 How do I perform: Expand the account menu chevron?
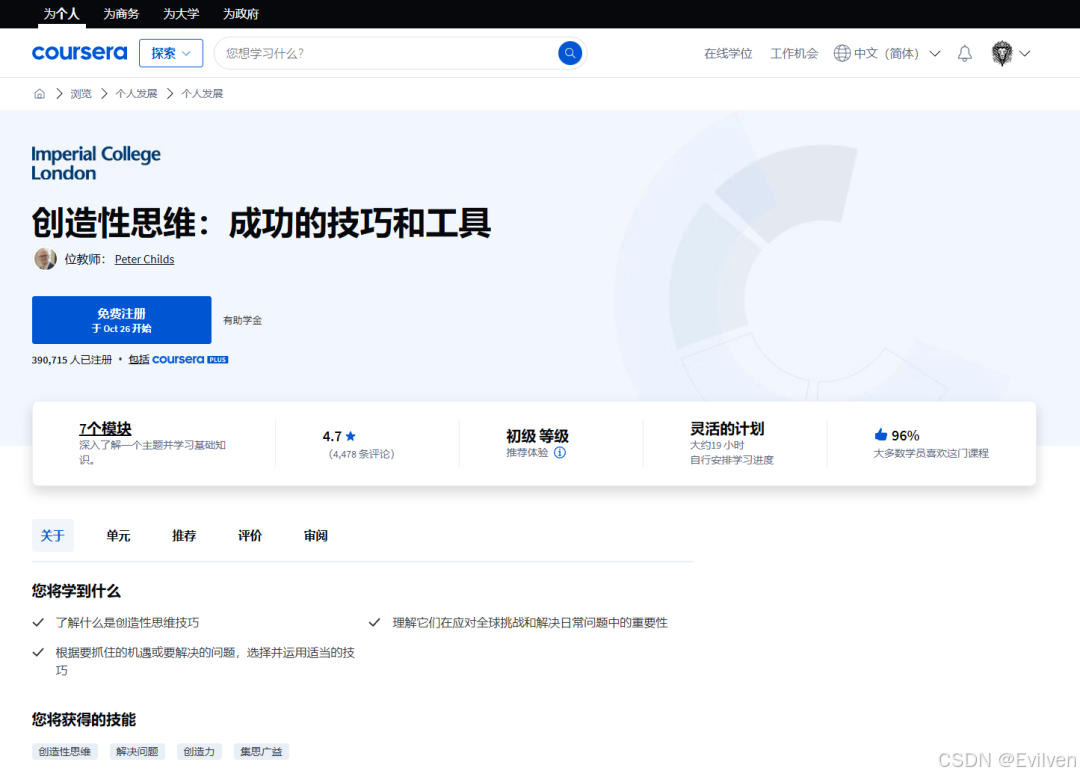pos(1025,54)
